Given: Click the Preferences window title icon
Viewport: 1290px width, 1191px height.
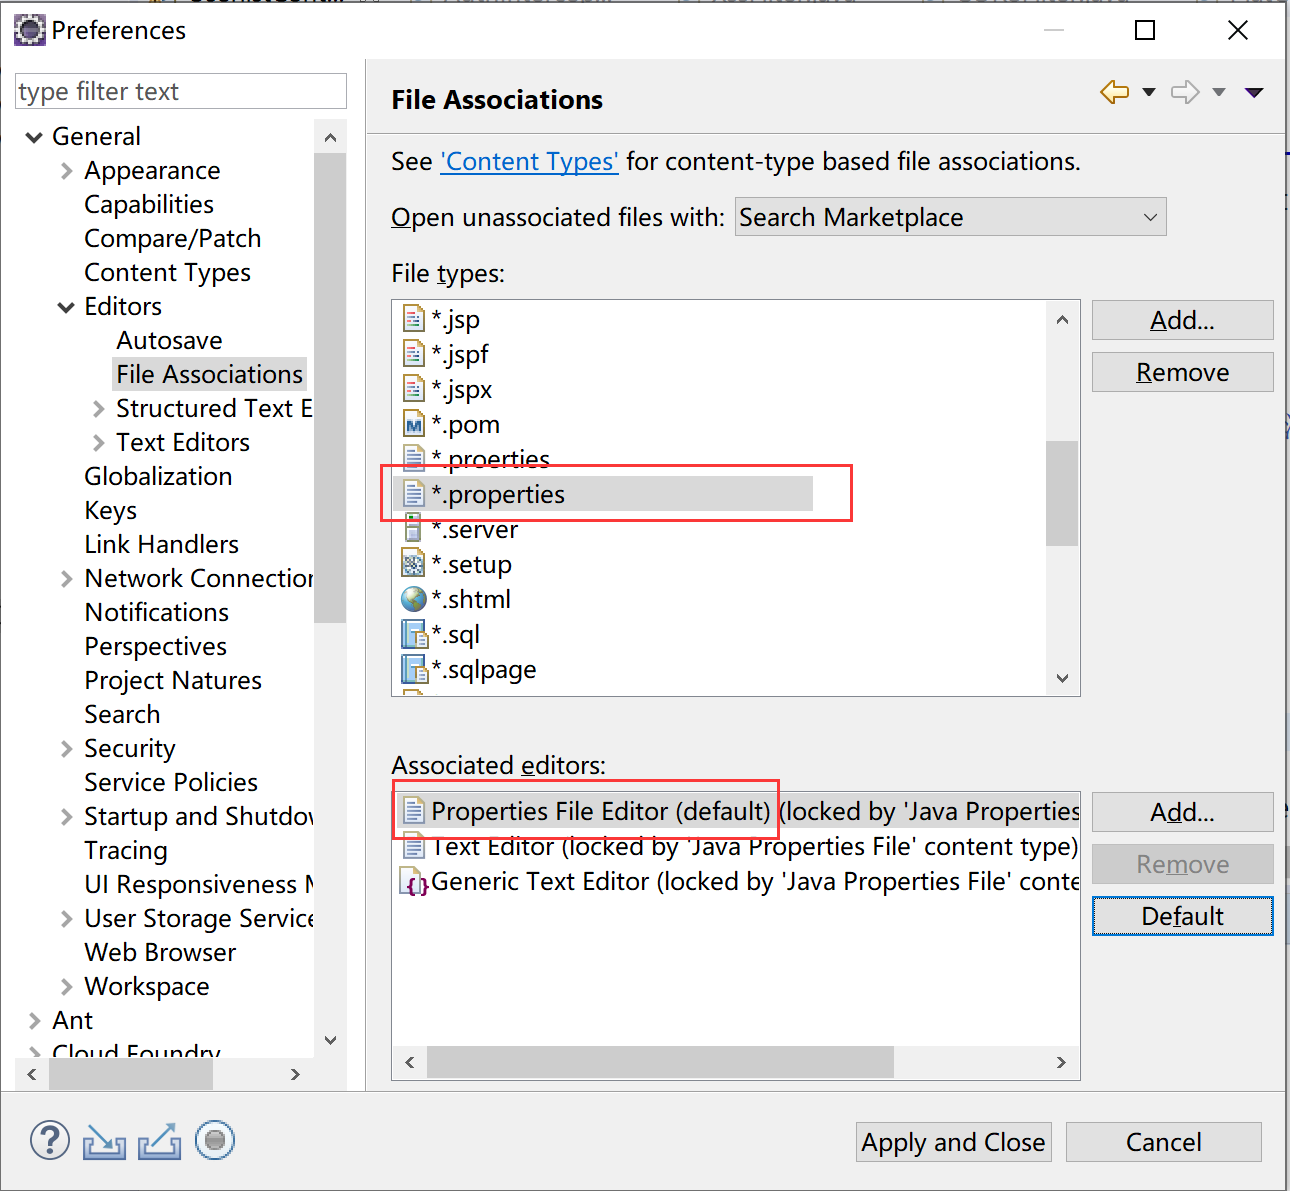Looking at the screenshot, I should 29,30.
